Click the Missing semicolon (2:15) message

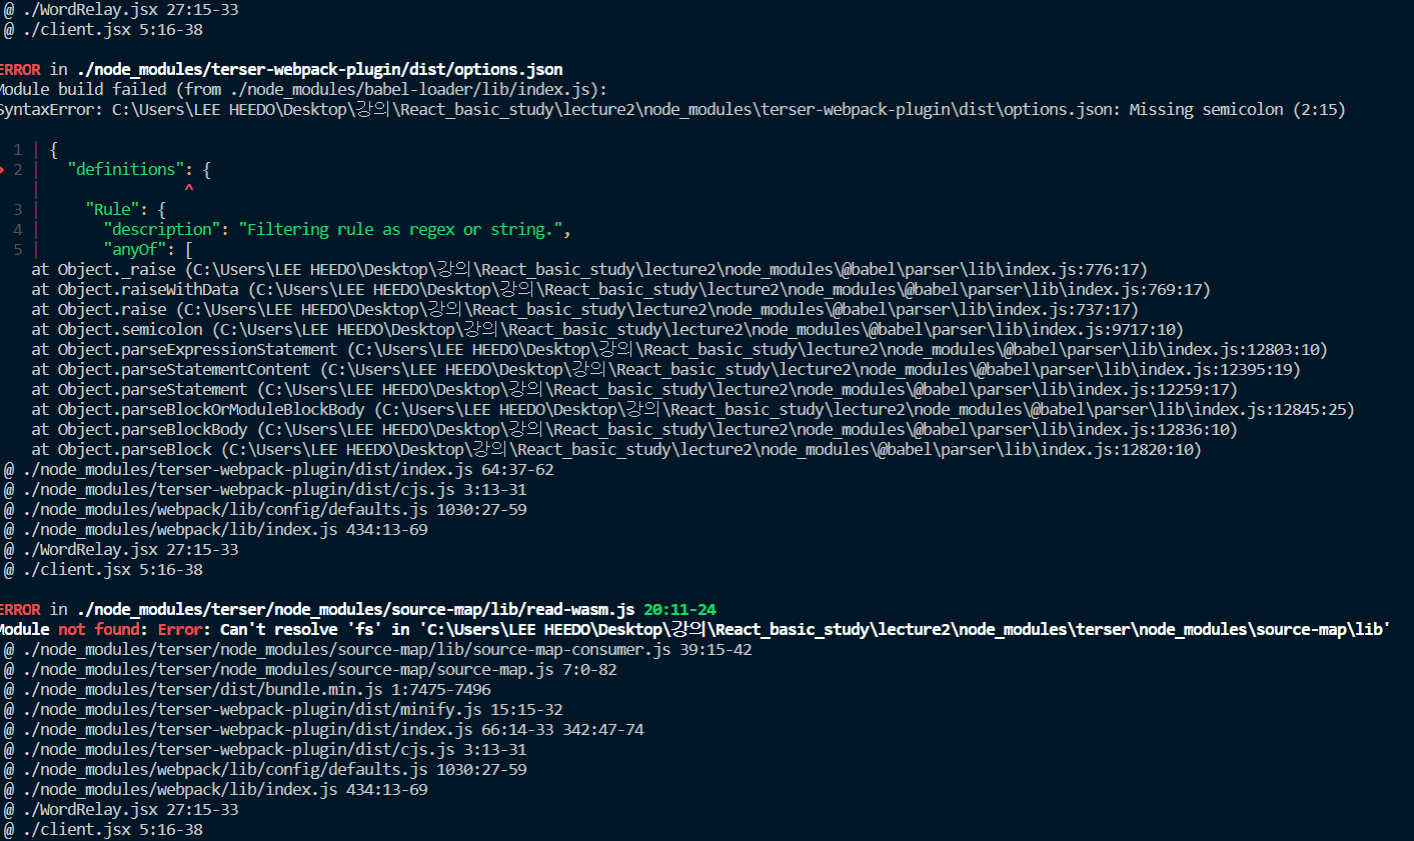[1238, 109]
